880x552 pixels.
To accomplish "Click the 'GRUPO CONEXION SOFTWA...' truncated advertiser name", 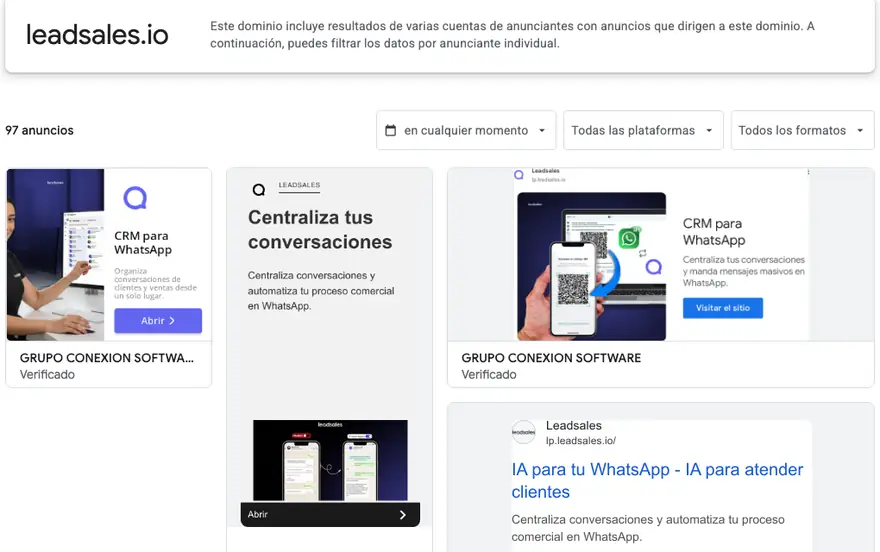I will point(107,358).
